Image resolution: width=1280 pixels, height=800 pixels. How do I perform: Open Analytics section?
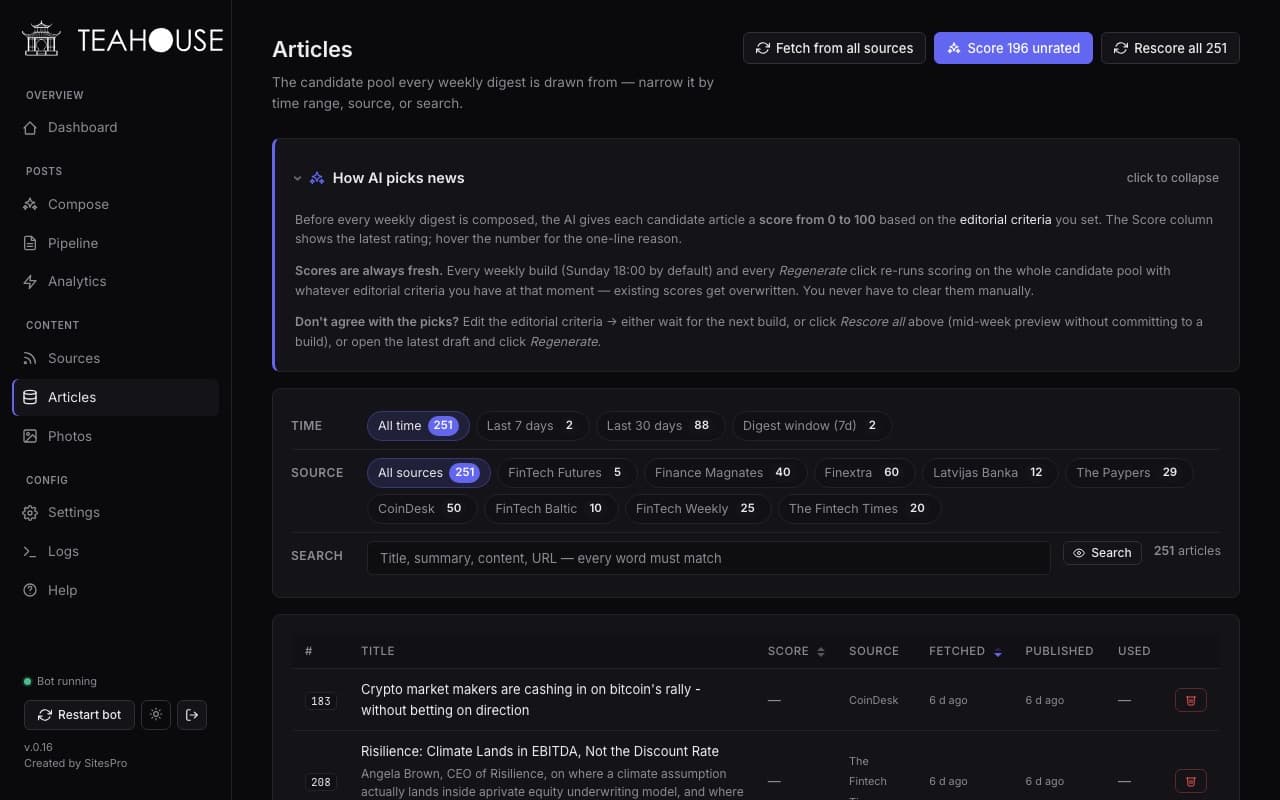[116, 281]
